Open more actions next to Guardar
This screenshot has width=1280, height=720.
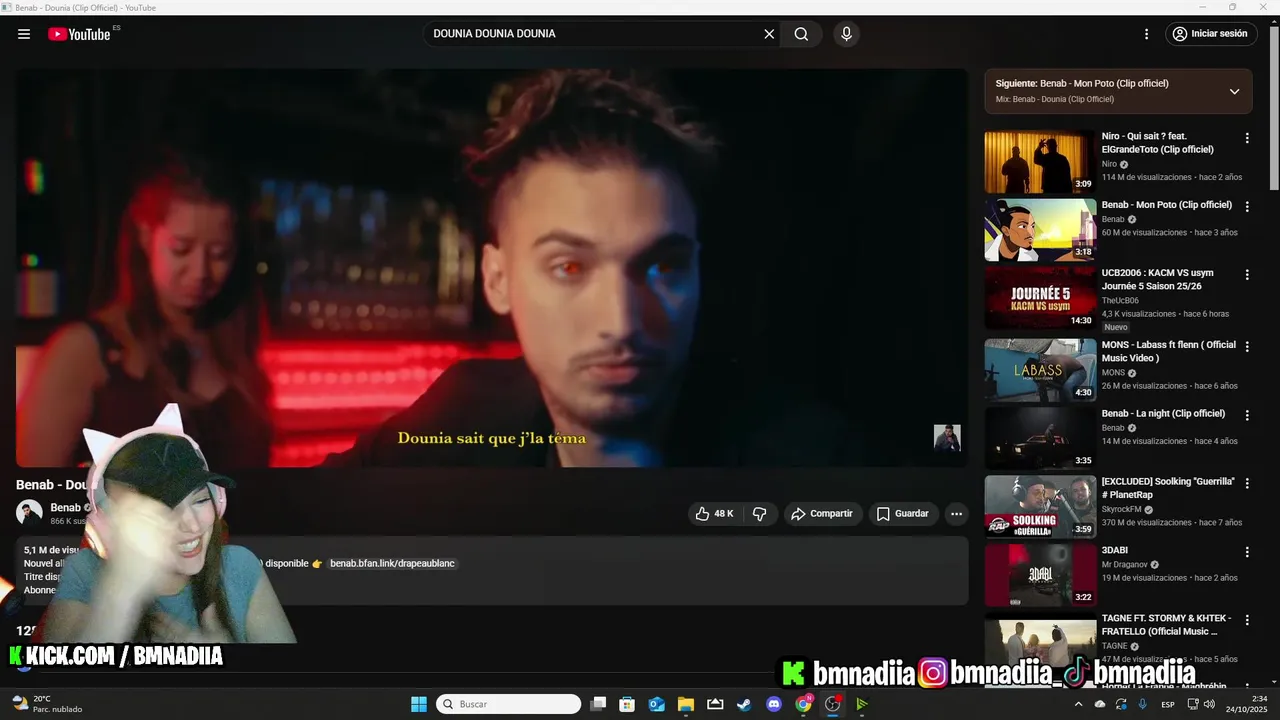[x=956, y=514]
